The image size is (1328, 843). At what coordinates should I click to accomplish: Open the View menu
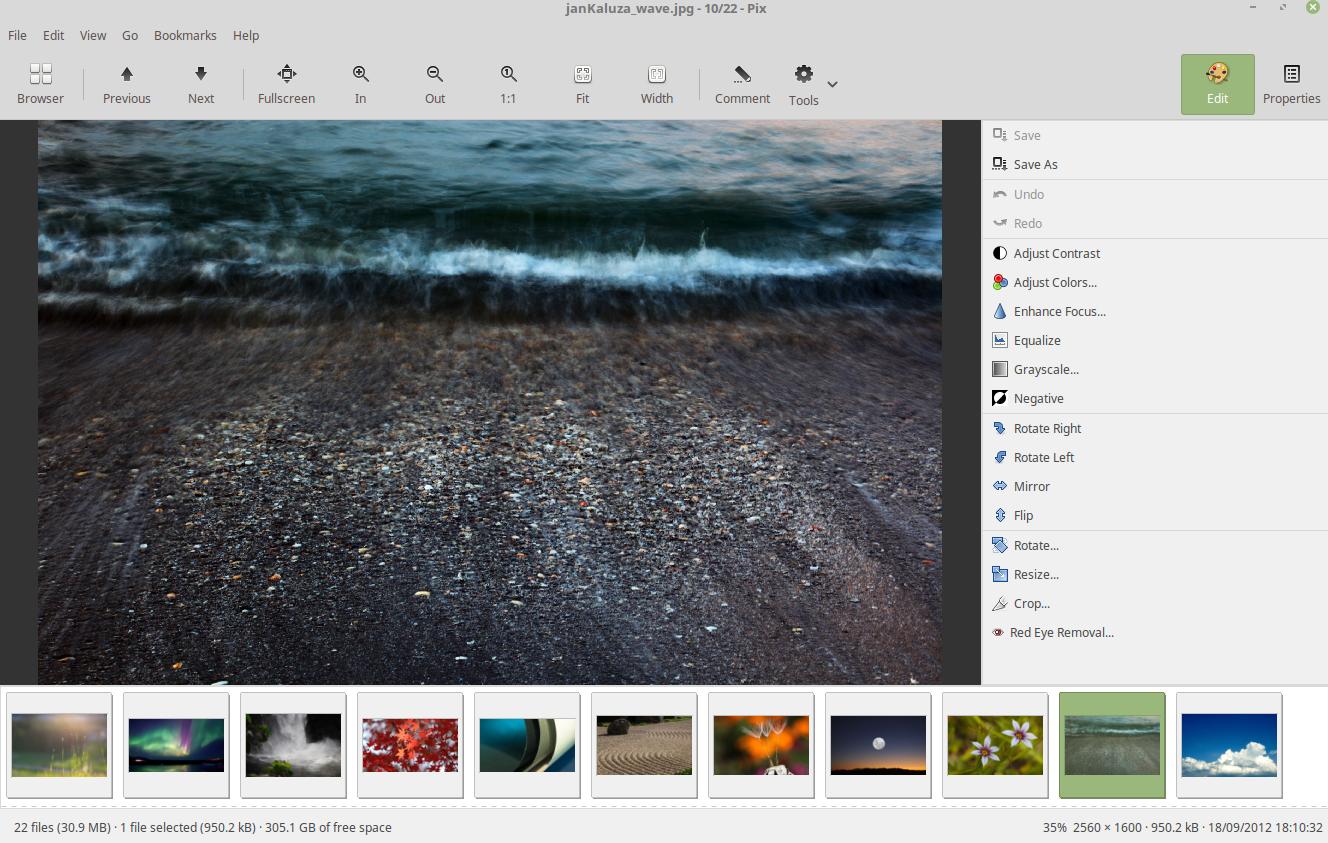tap(93, 35)
